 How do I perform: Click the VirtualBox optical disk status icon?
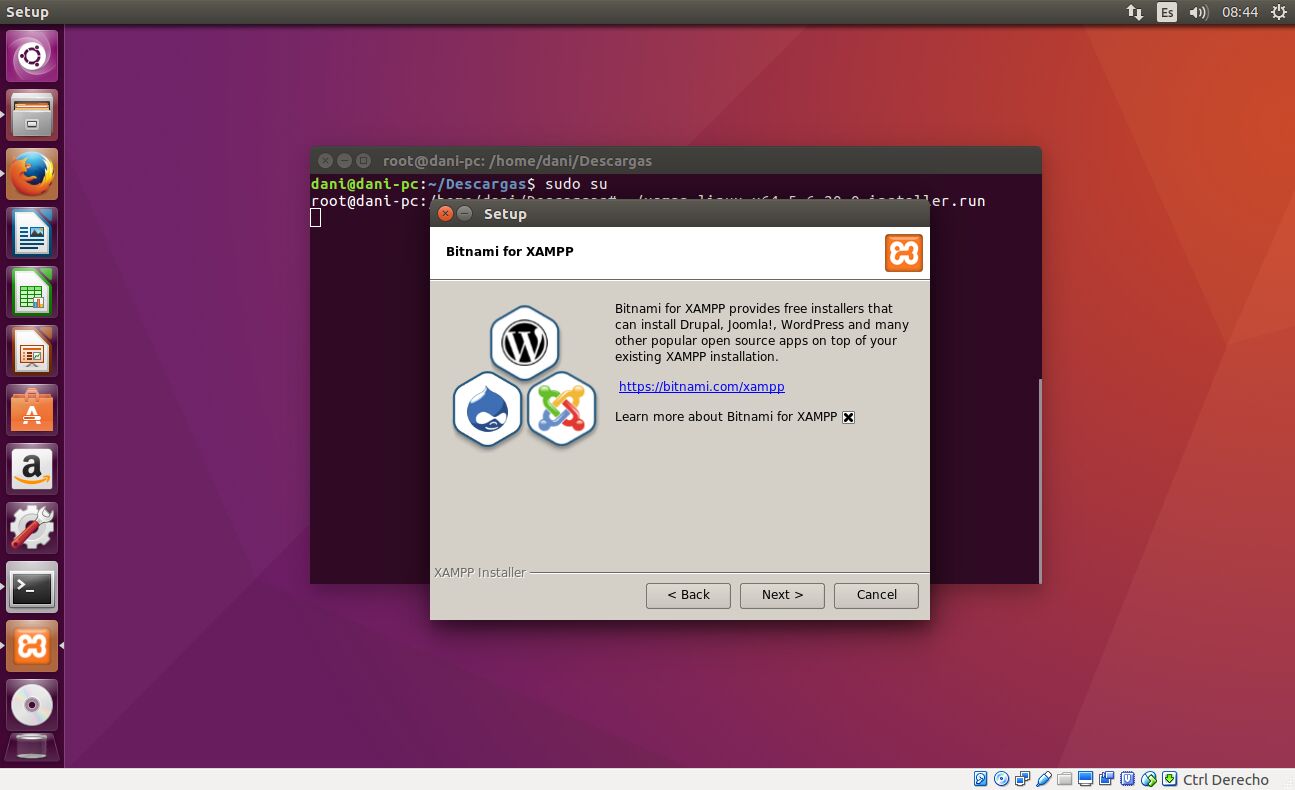pos(1001,779)
